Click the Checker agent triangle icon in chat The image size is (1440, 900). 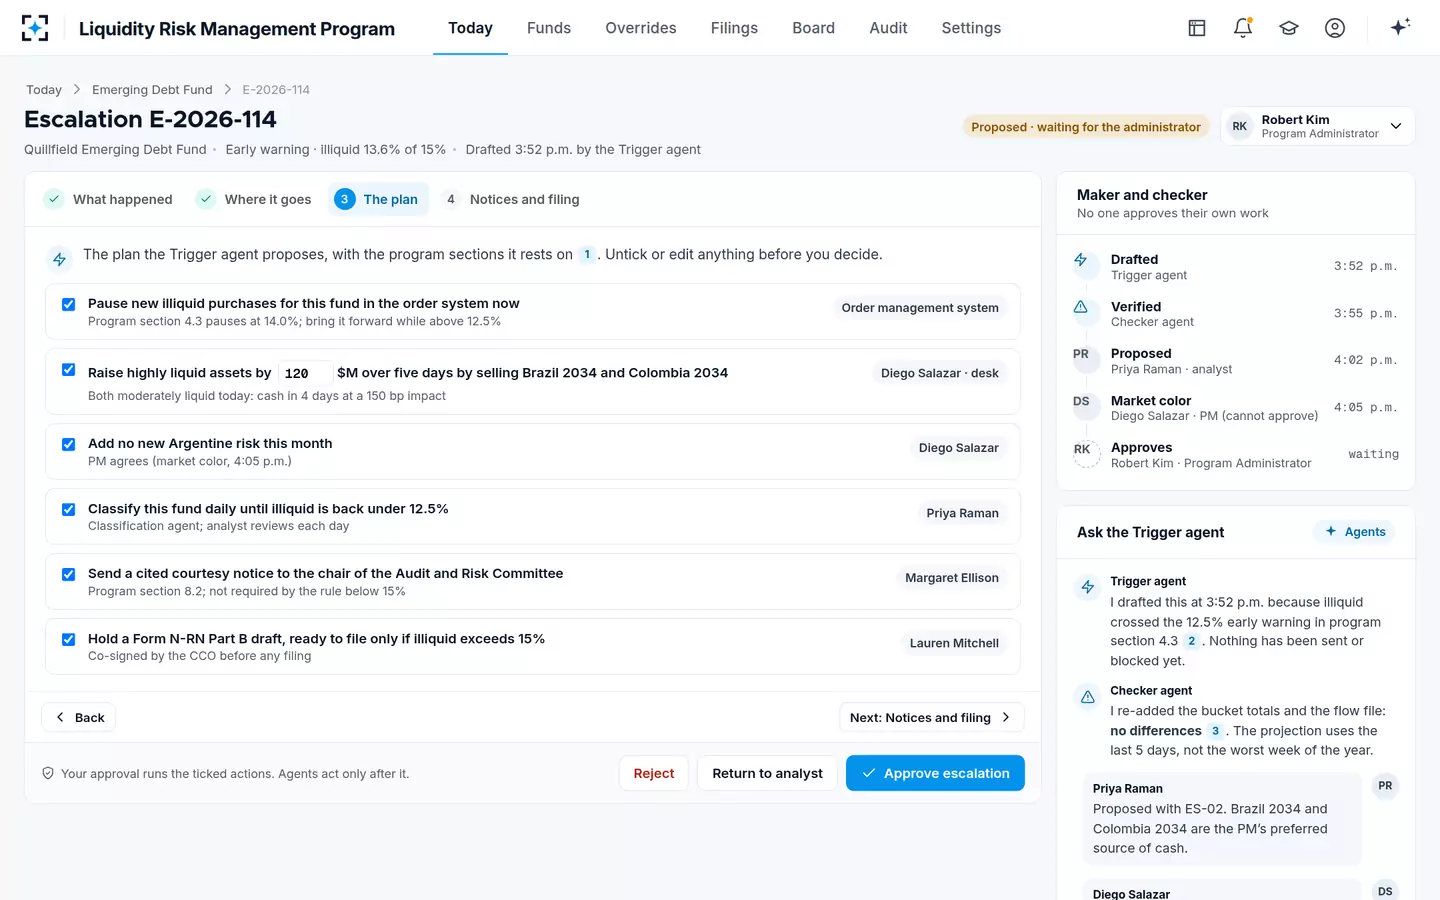pos(1088,697)
